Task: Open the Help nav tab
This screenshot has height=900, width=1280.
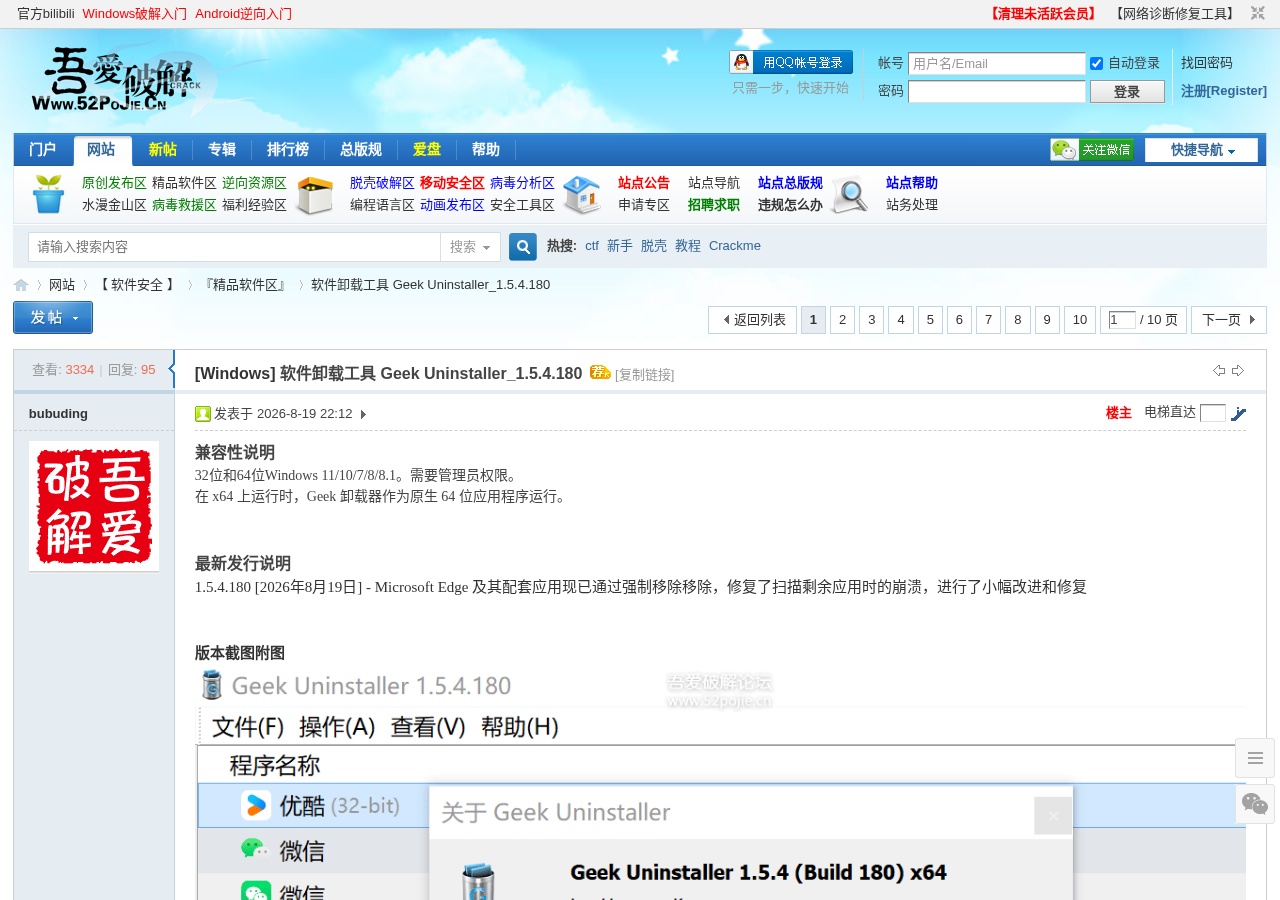Action: [x=486, y=150]
